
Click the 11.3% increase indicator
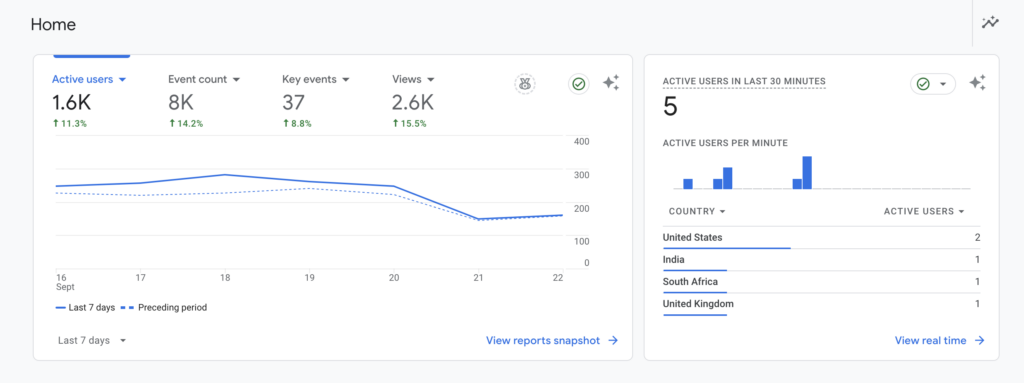(69, 124)
